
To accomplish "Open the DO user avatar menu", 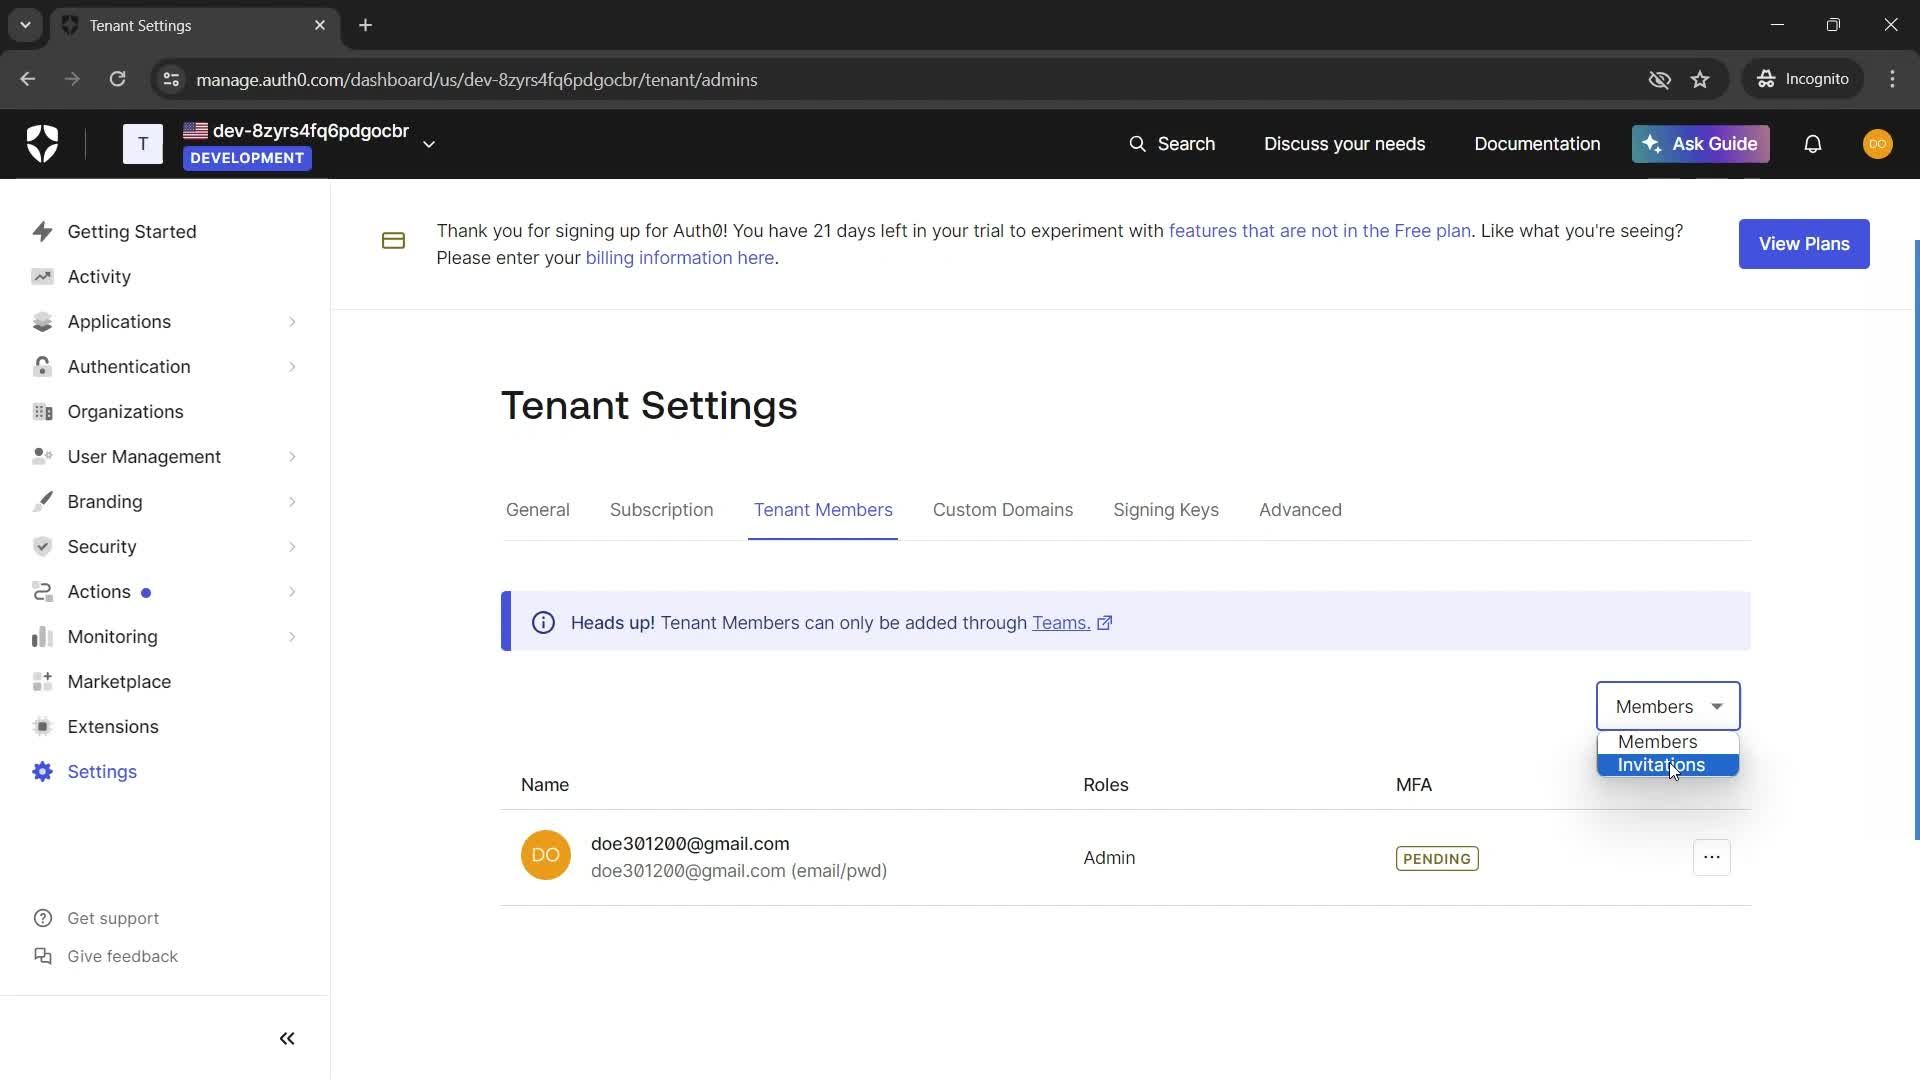I will pyautogui.click(x=1877, y=144).
